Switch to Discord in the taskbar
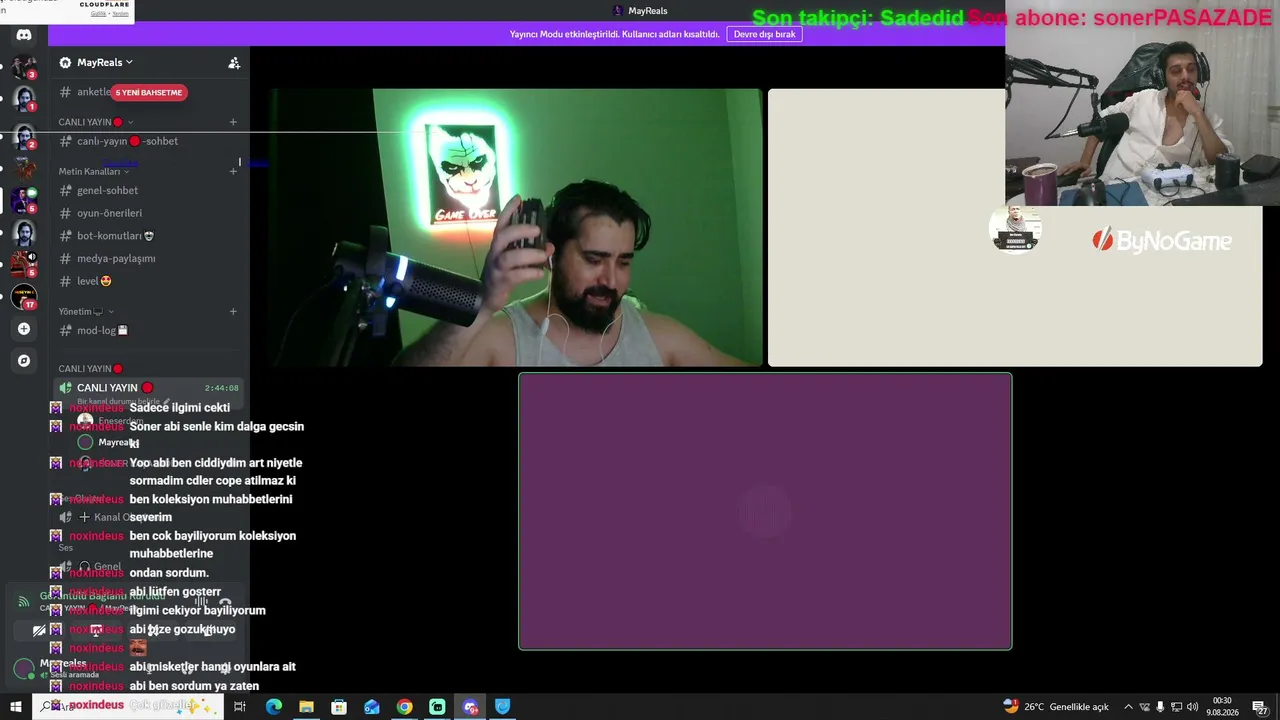Screen dimensions: 1280x720 point(470,707)
